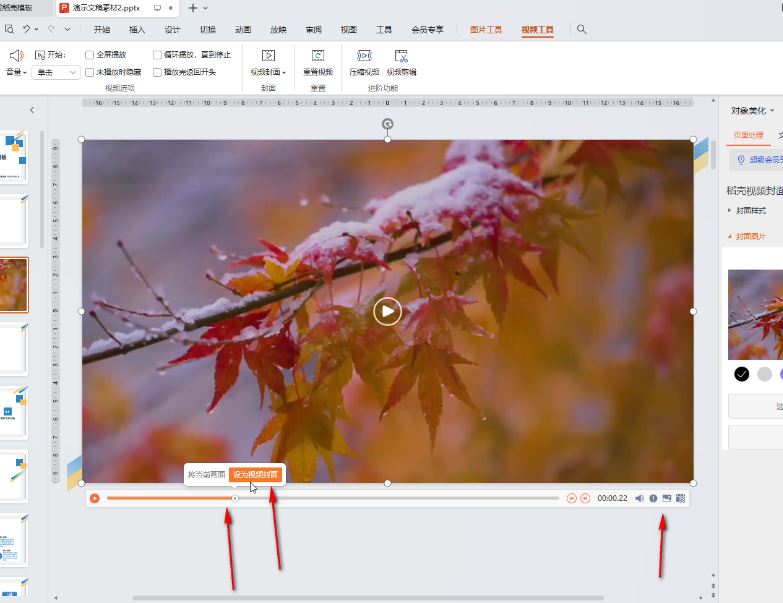The height and width of the screenshot is (603, 783).
Task: Expand the 音量 volume dropdown
Action: (x=16, y=72)
